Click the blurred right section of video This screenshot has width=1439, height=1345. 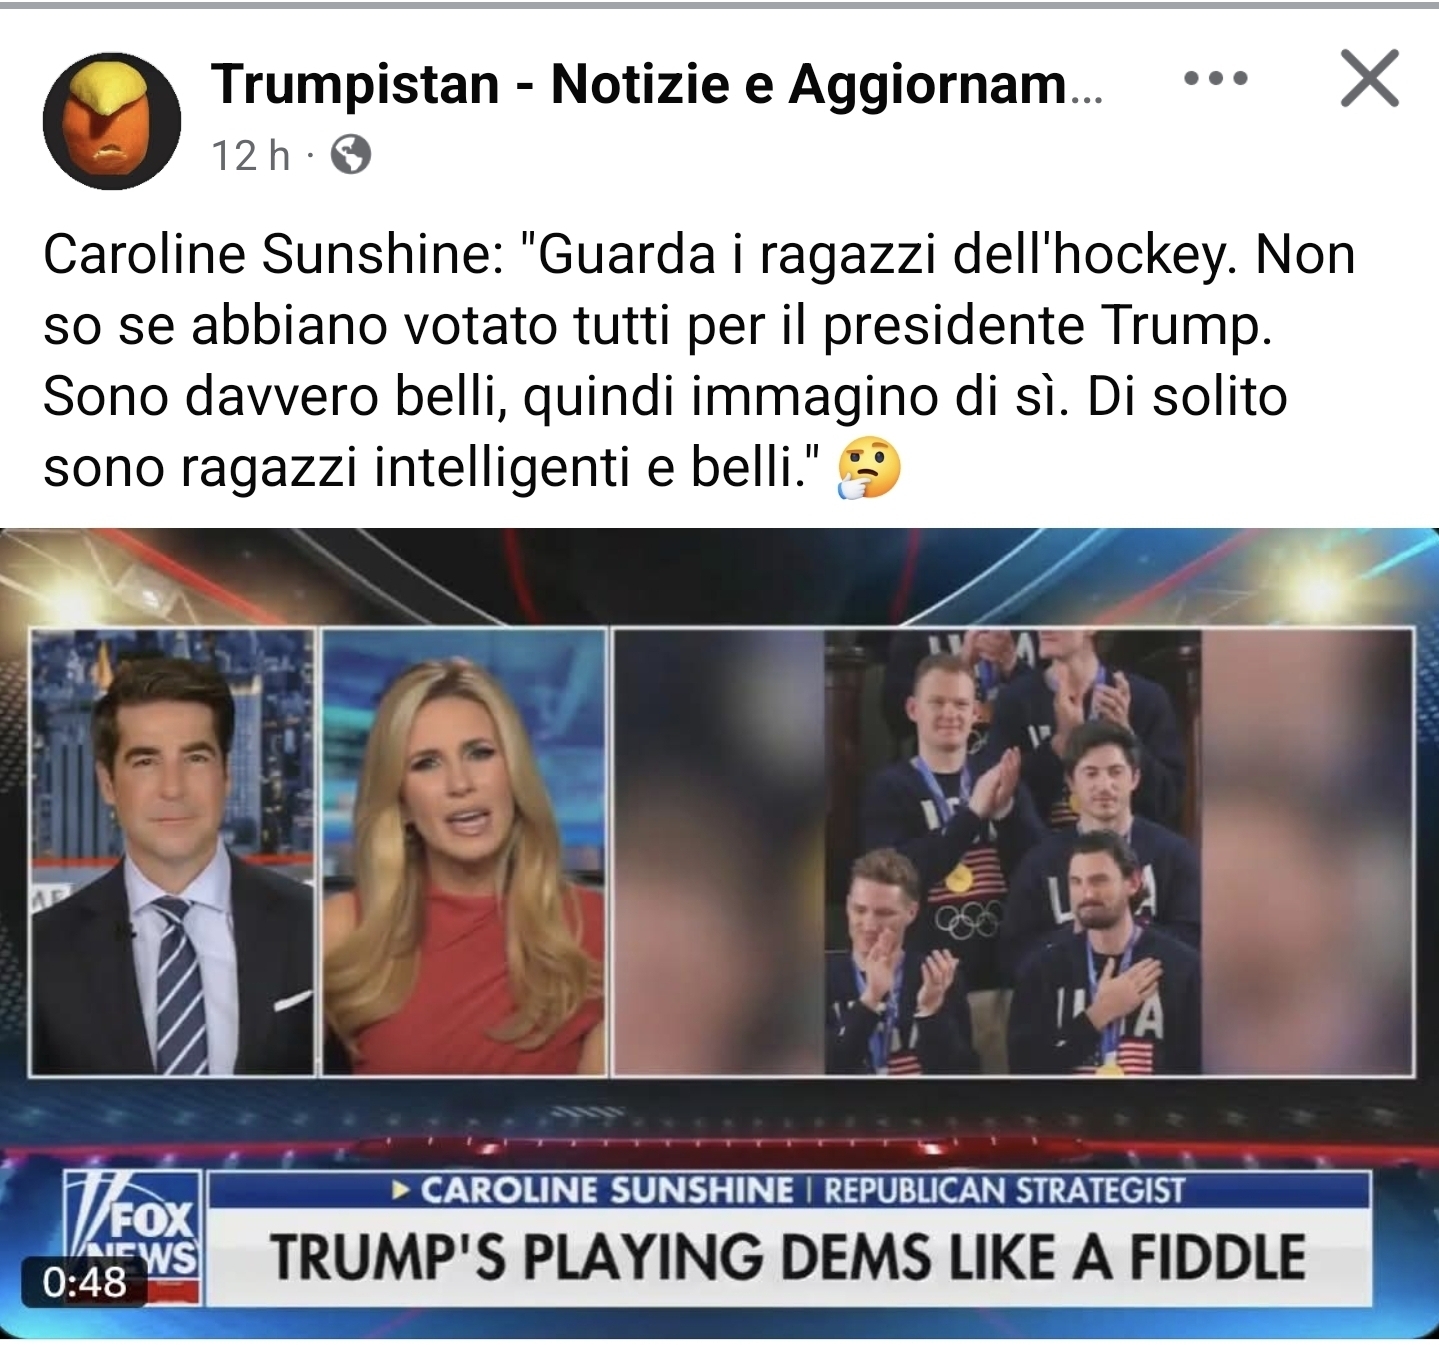1307,852
